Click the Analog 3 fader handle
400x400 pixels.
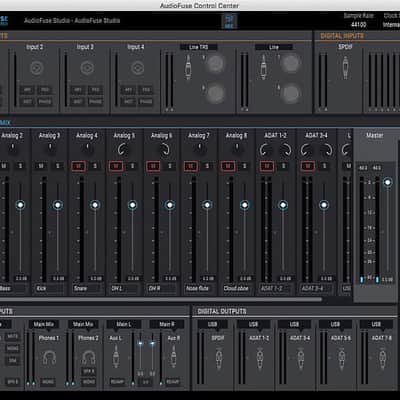tap(58, 205)
